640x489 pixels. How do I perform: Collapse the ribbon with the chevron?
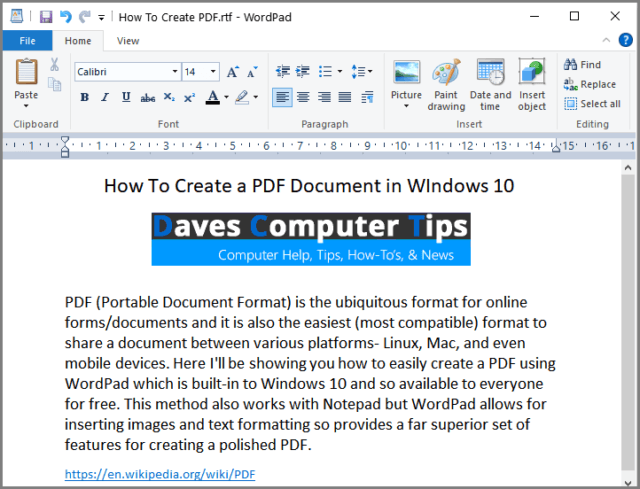(x=606, y=40)
